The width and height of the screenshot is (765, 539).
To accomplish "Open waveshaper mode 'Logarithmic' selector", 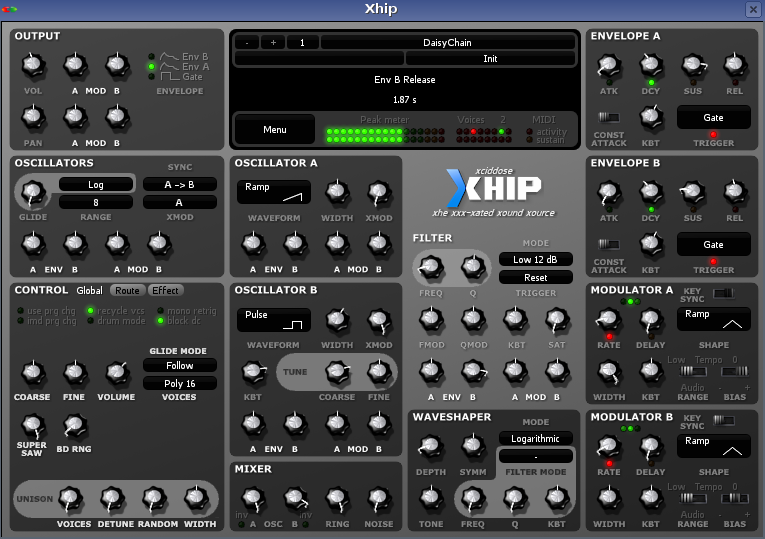I will tap(535, 439).
